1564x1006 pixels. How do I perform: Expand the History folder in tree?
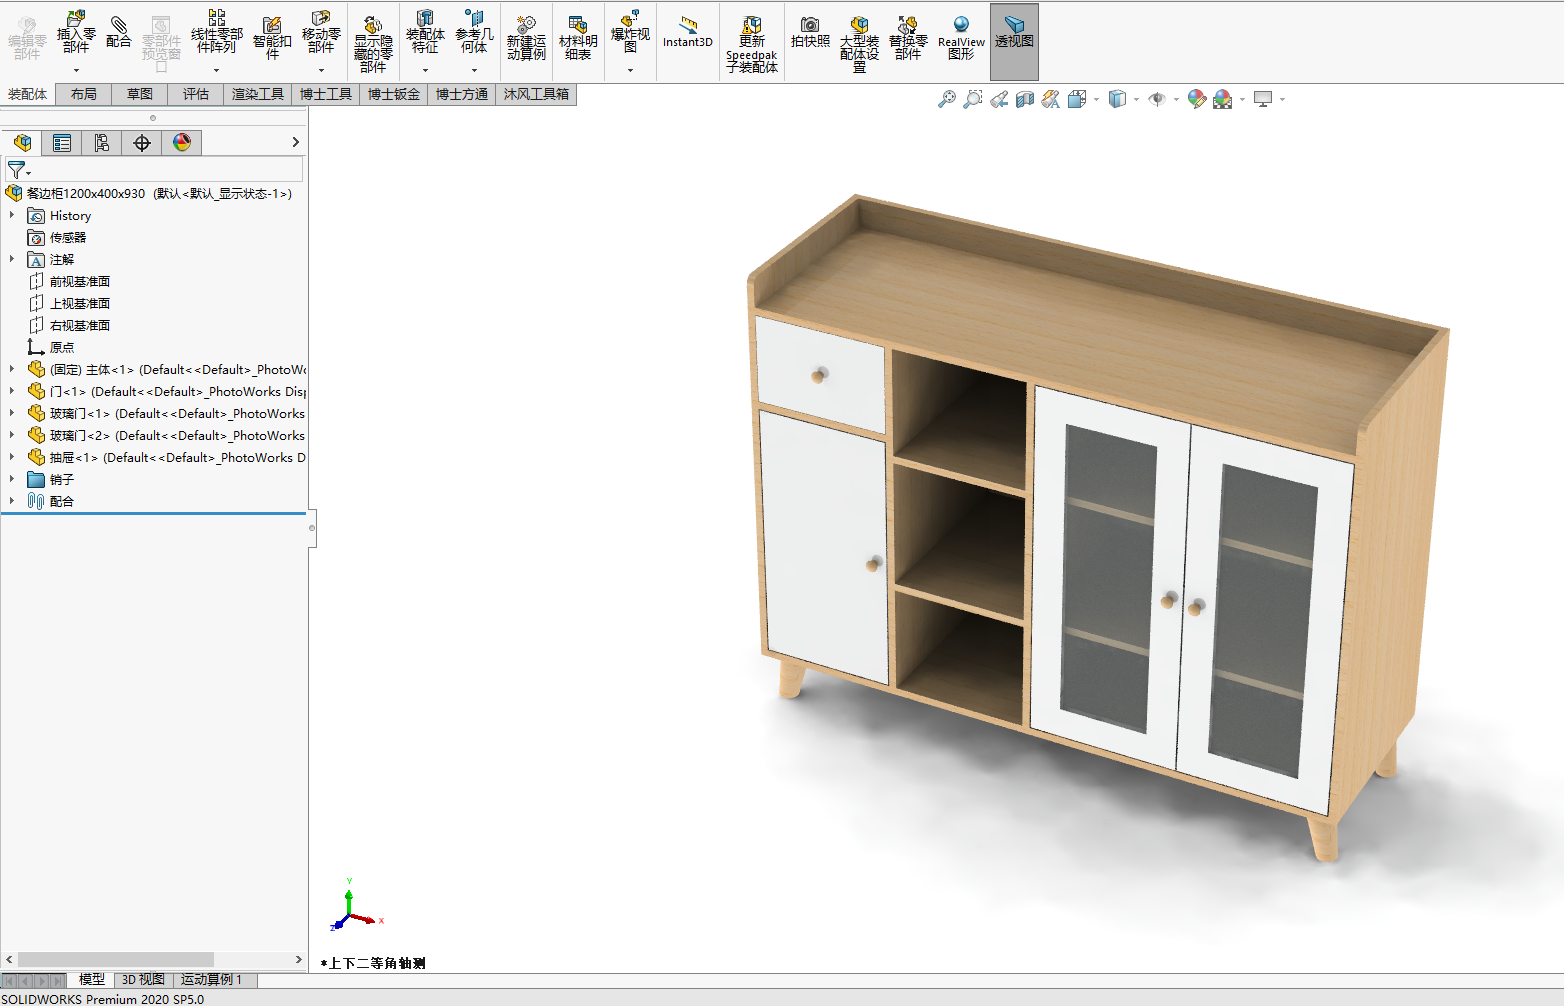[12, 215]
